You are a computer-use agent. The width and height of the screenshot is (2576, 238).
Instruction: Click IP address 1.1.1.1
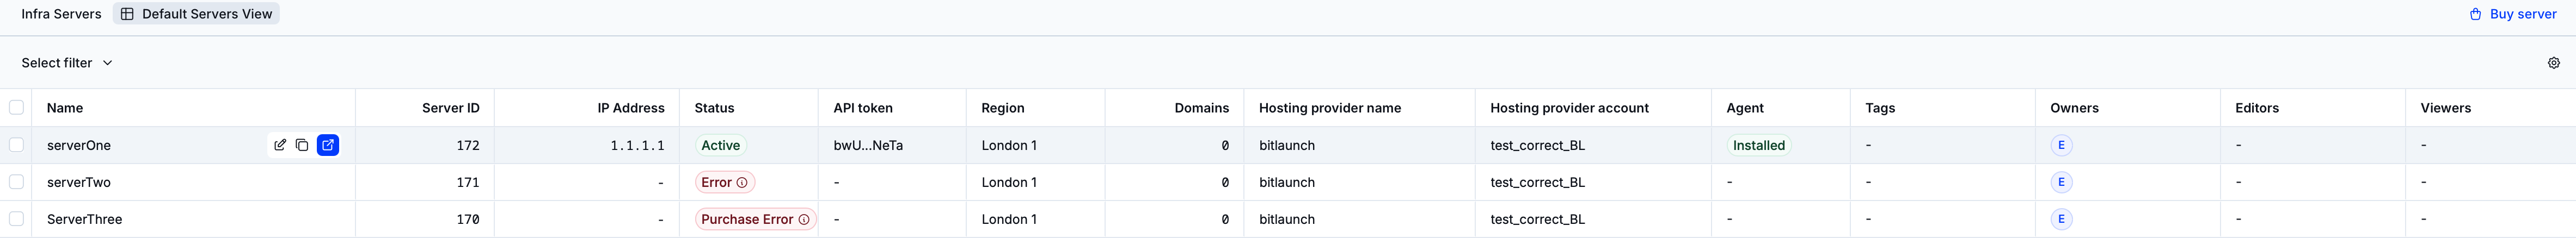(x=637, y=145)
